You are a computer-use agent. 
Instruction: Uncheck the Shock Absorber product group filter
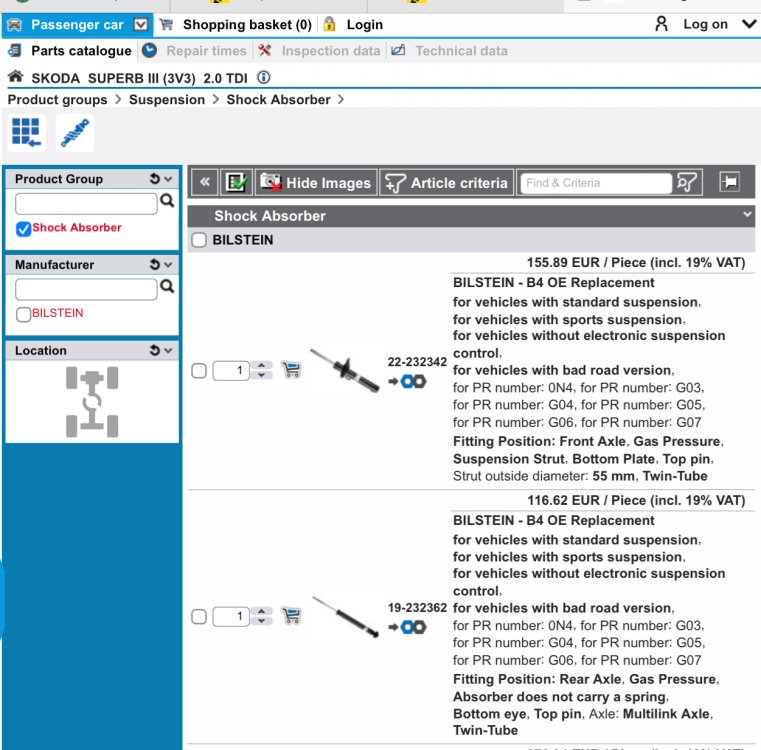(23, 229)
